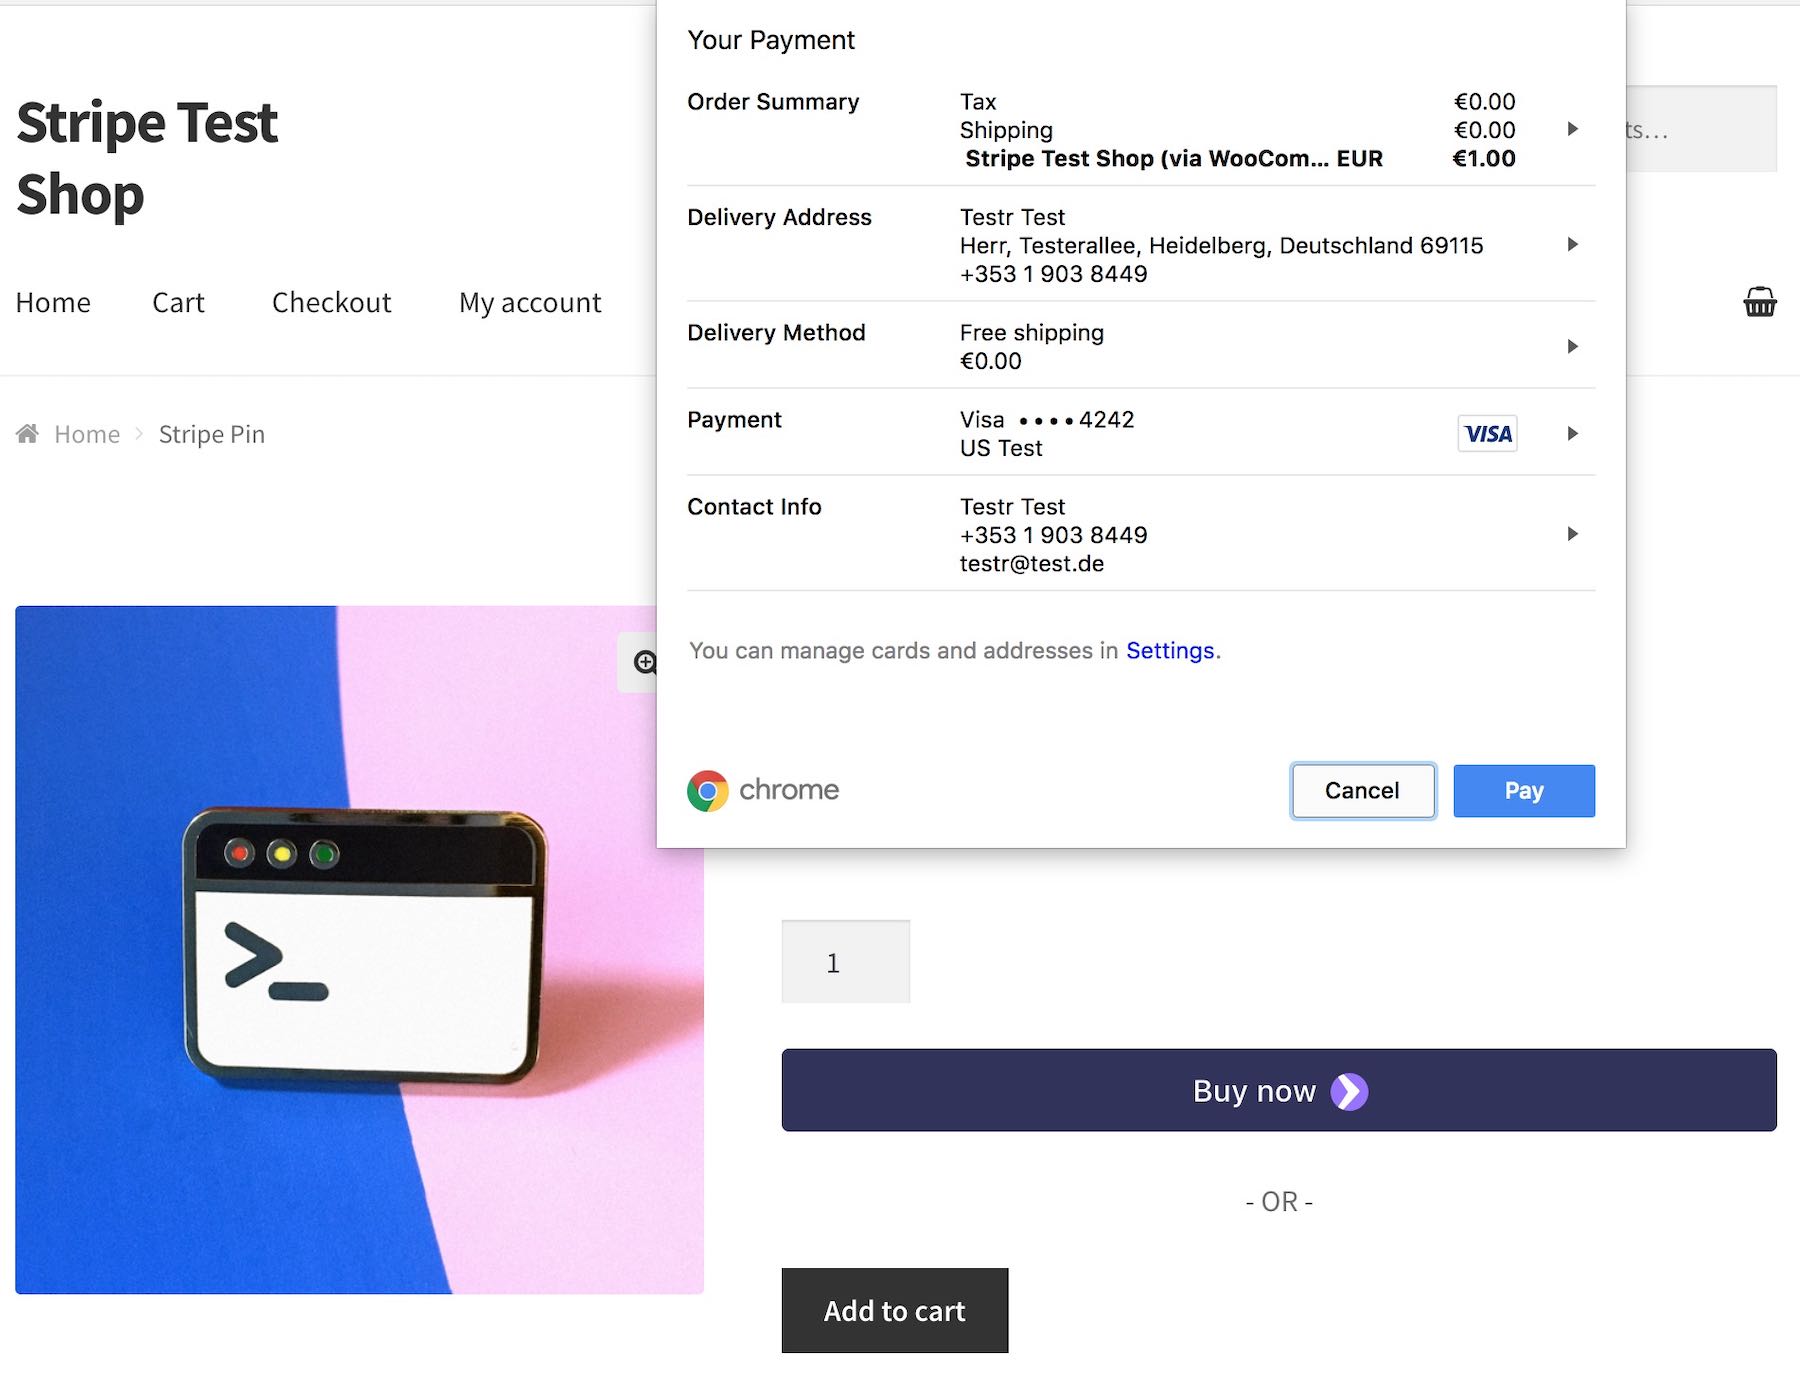Expand the Contact Info section arrow
Viewport: 1800px width, 1391px height.
1572,534
